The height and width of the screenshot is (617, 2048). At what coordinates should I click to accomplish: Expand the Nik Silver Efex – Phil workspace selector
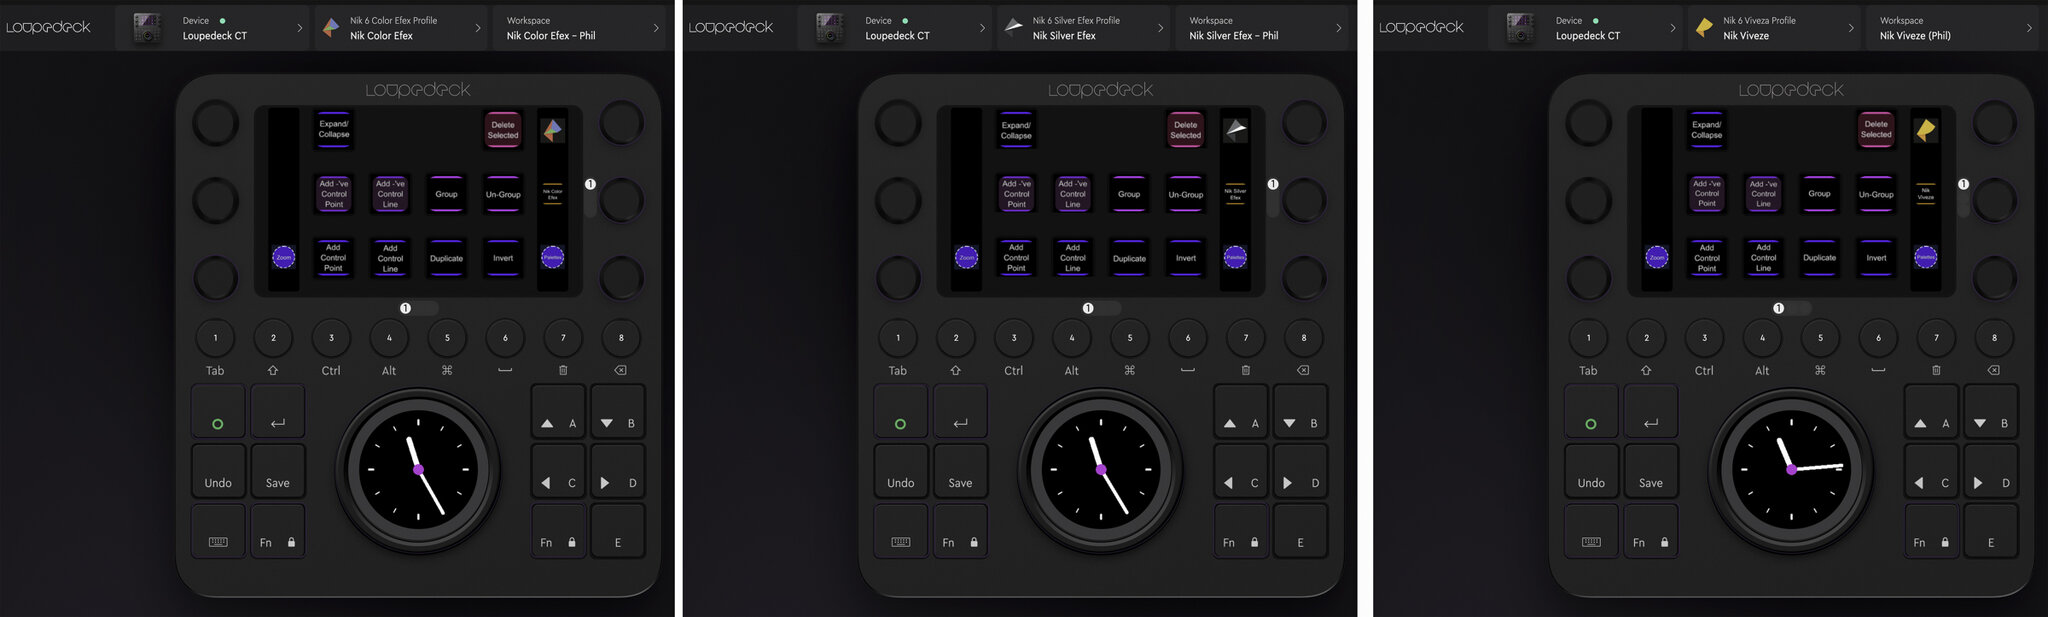[1266, 28]
